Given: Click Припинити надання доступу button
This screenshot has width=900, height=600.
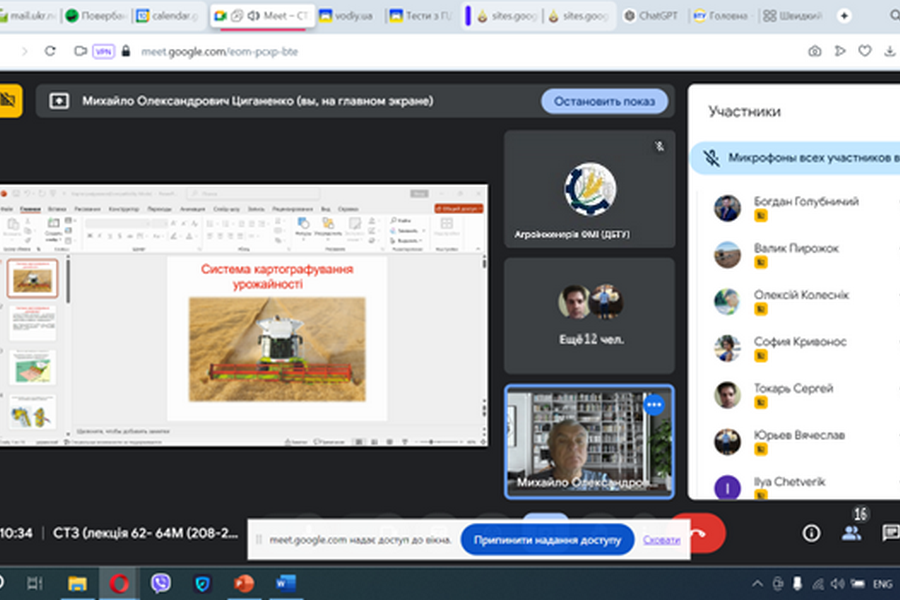Looking at the screenshot, I should [x=548, y=540].
